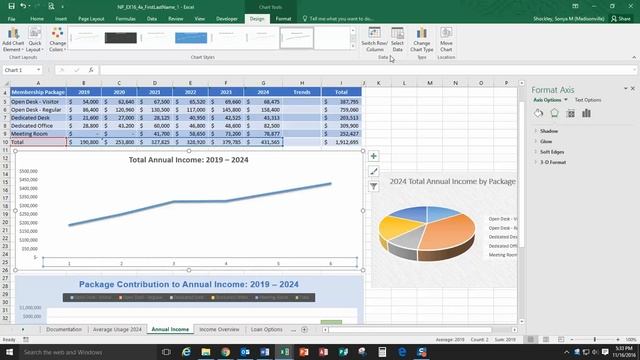
Task: Open the Calculator from the taskbar
Action: 382,352
